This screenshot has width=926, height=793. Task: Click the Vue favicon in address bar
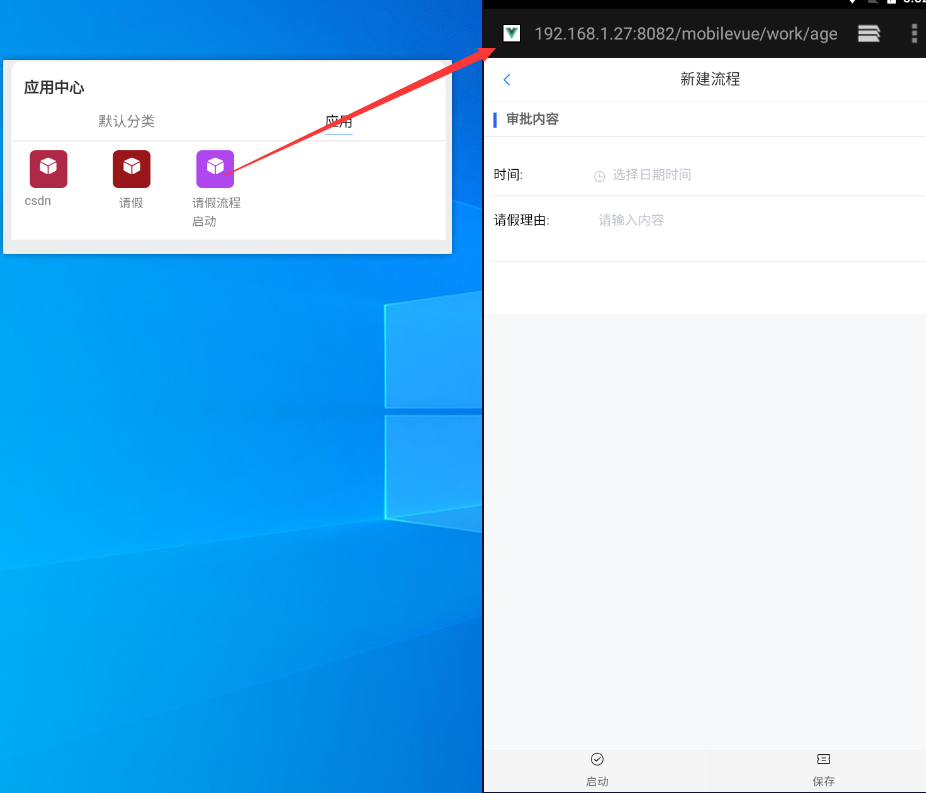tap(511, 33)
